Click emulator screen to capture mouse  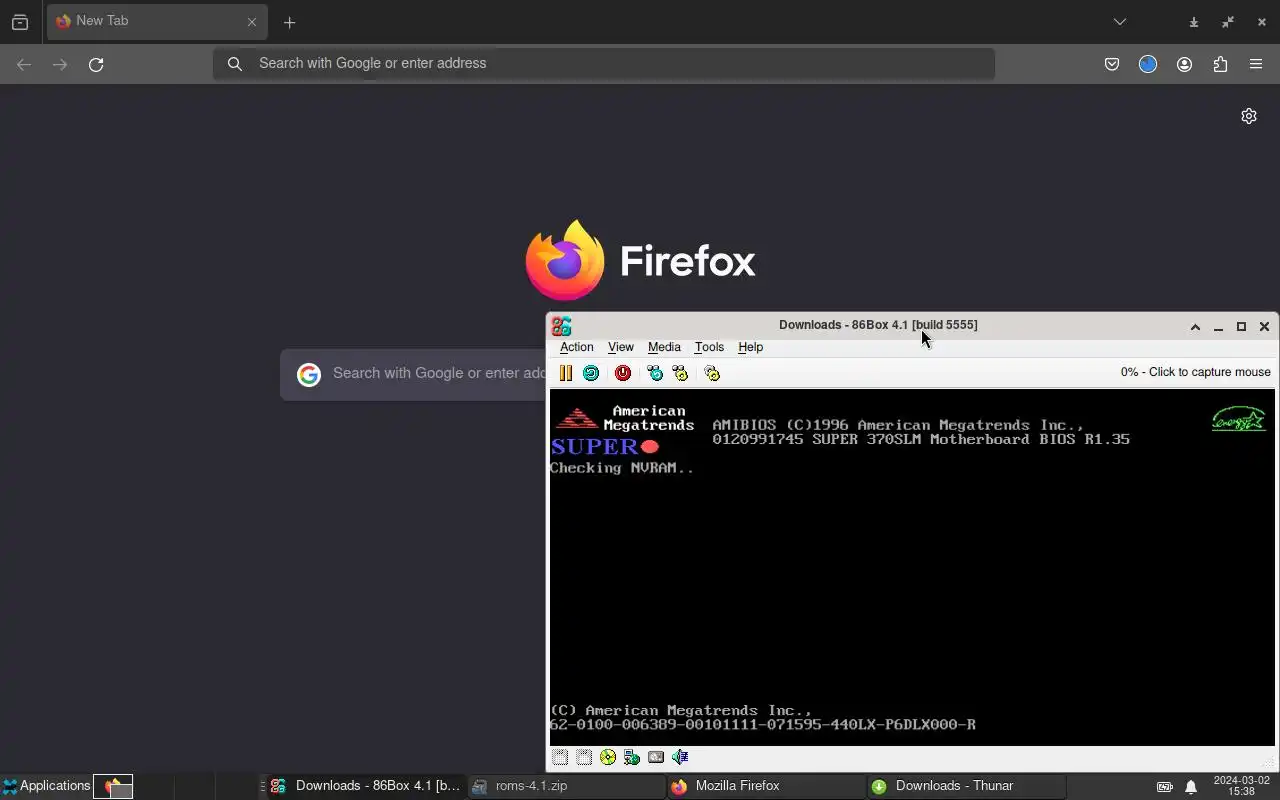912,567
